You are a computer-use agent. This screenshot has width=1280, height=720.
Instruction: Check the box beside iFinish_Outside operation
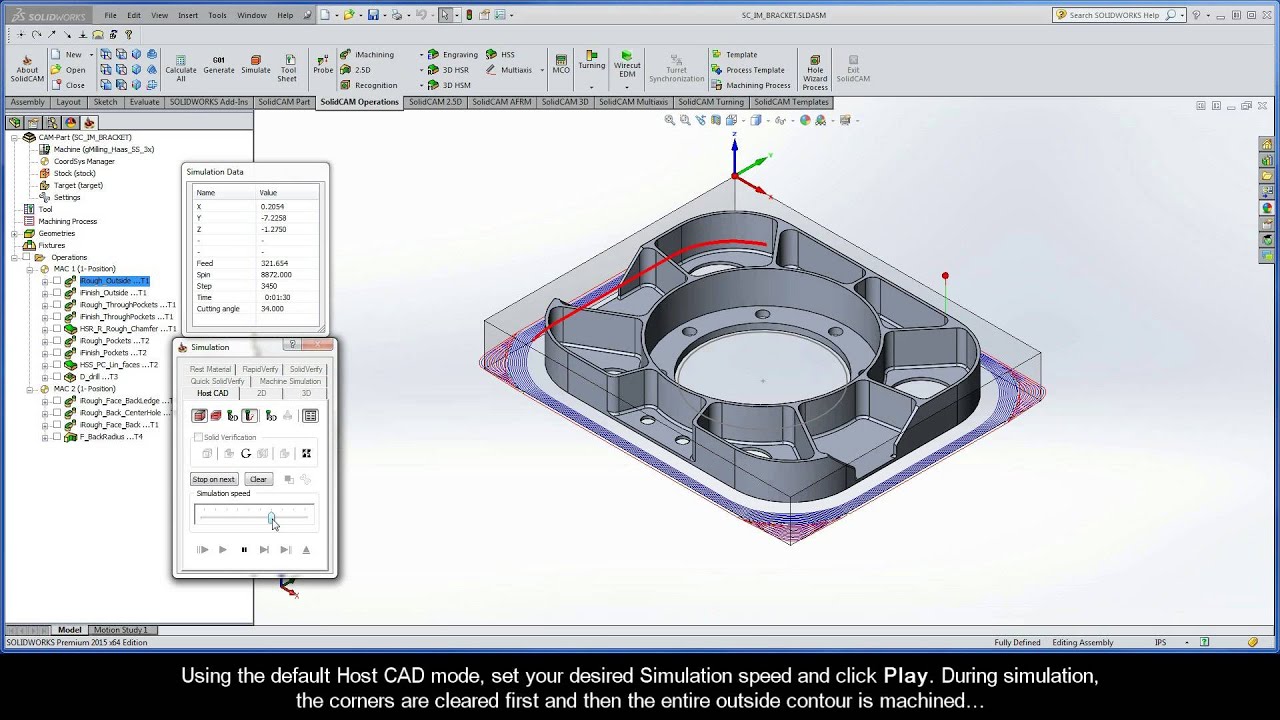(x=57, y=293)
